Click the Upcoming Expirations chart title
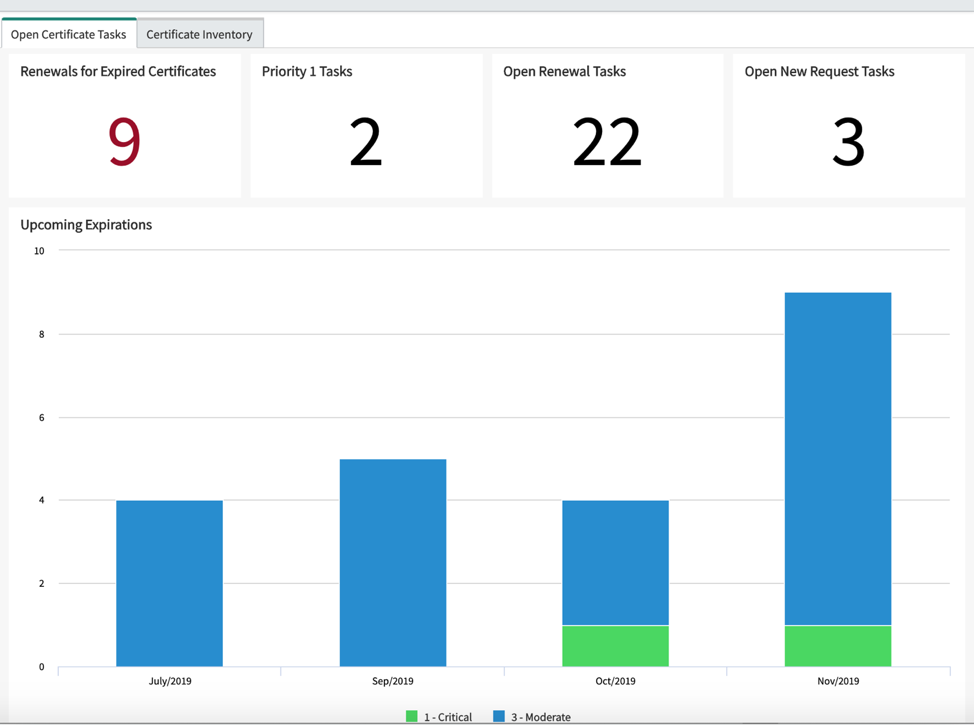The width and height of the screenshot is (974, 725). (86, 225)
